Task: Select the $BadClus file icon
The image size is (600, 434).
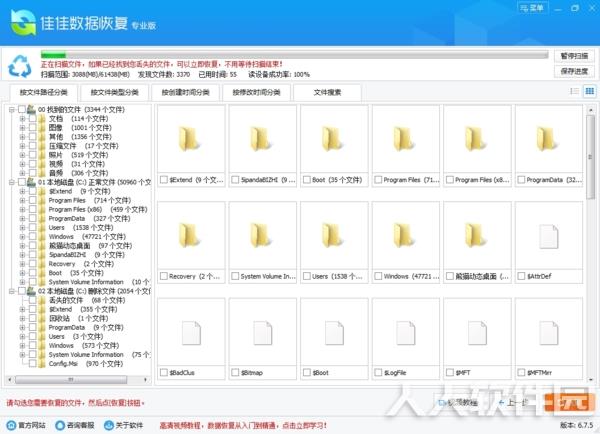Action: tap(191, 333)
